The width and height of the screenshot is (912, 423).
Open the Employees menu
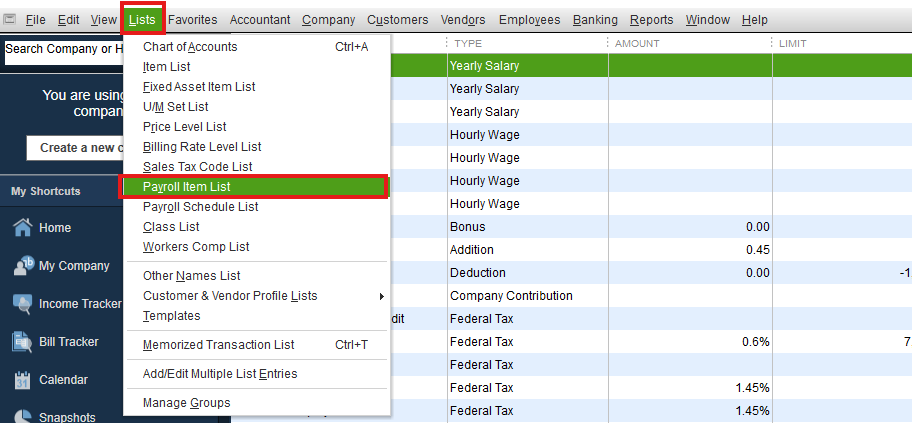click(529, 20)
